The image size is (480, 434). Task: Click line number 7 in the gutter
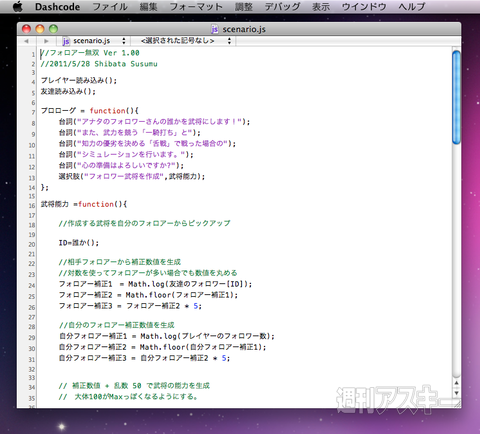click(x=33, y=112)
